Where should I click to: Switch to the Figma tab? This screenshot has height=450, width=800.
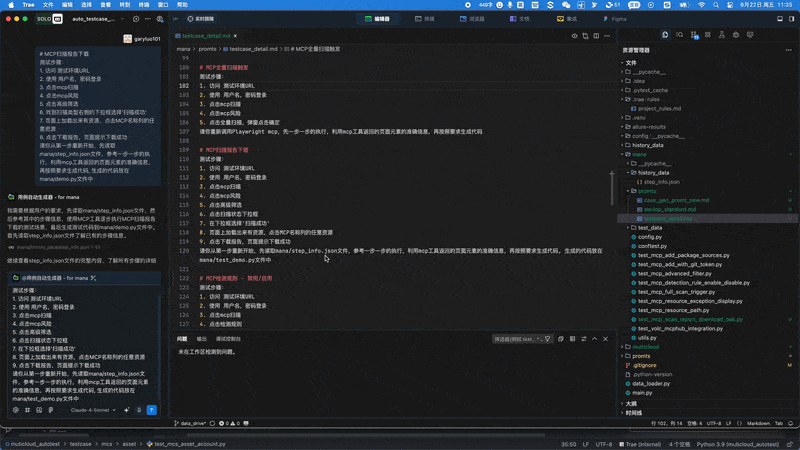point(615,19)
